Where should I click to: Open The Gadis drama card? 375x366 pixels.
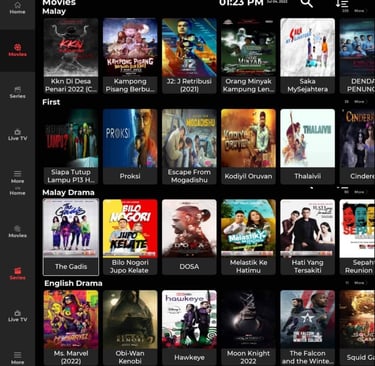[x=71, y=237]
